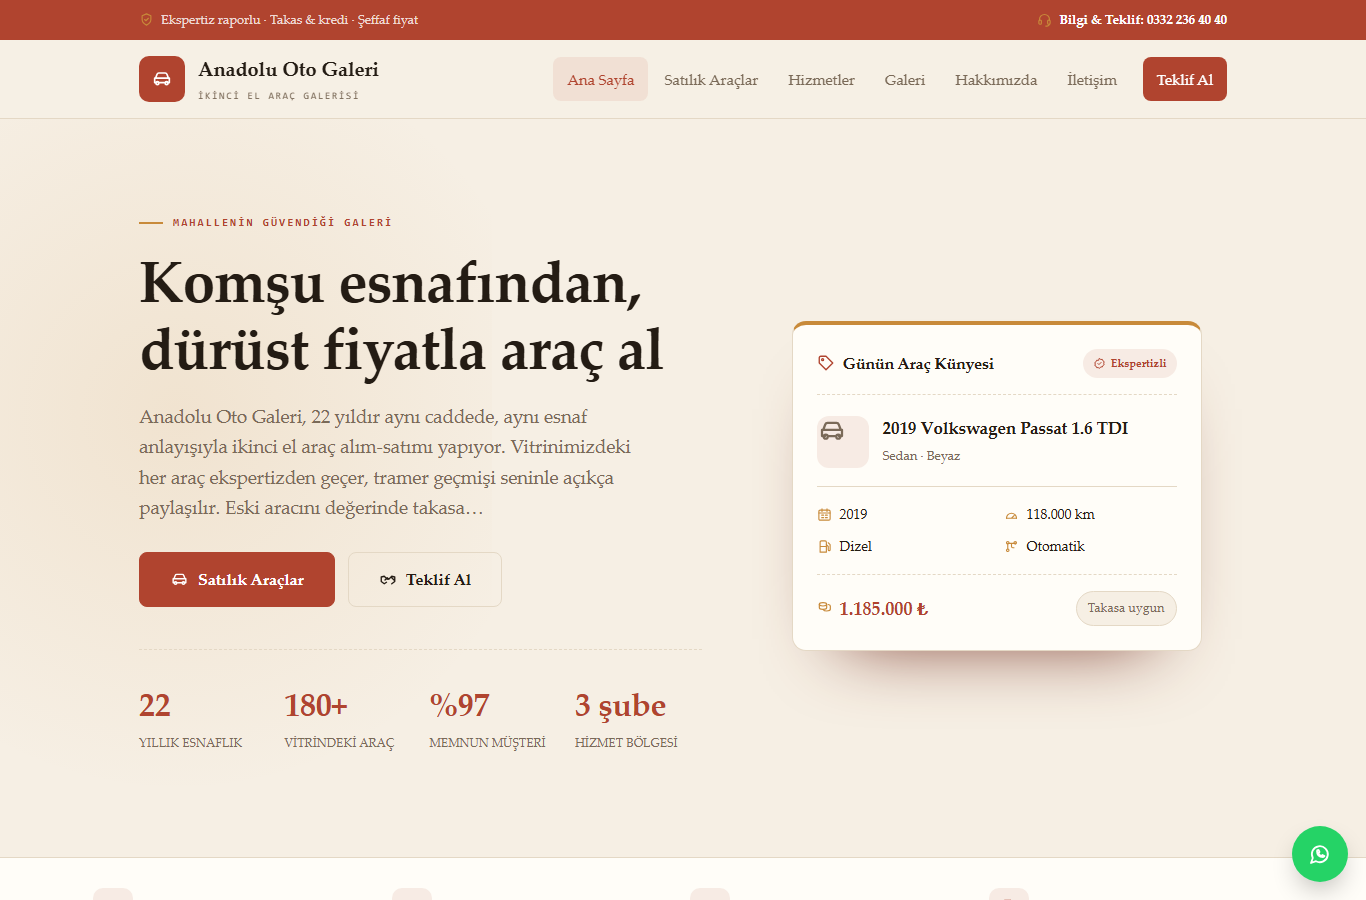
Task: Click the Teklif Al button in the header
Action: pyautogui.click(x=1185, y=79)
